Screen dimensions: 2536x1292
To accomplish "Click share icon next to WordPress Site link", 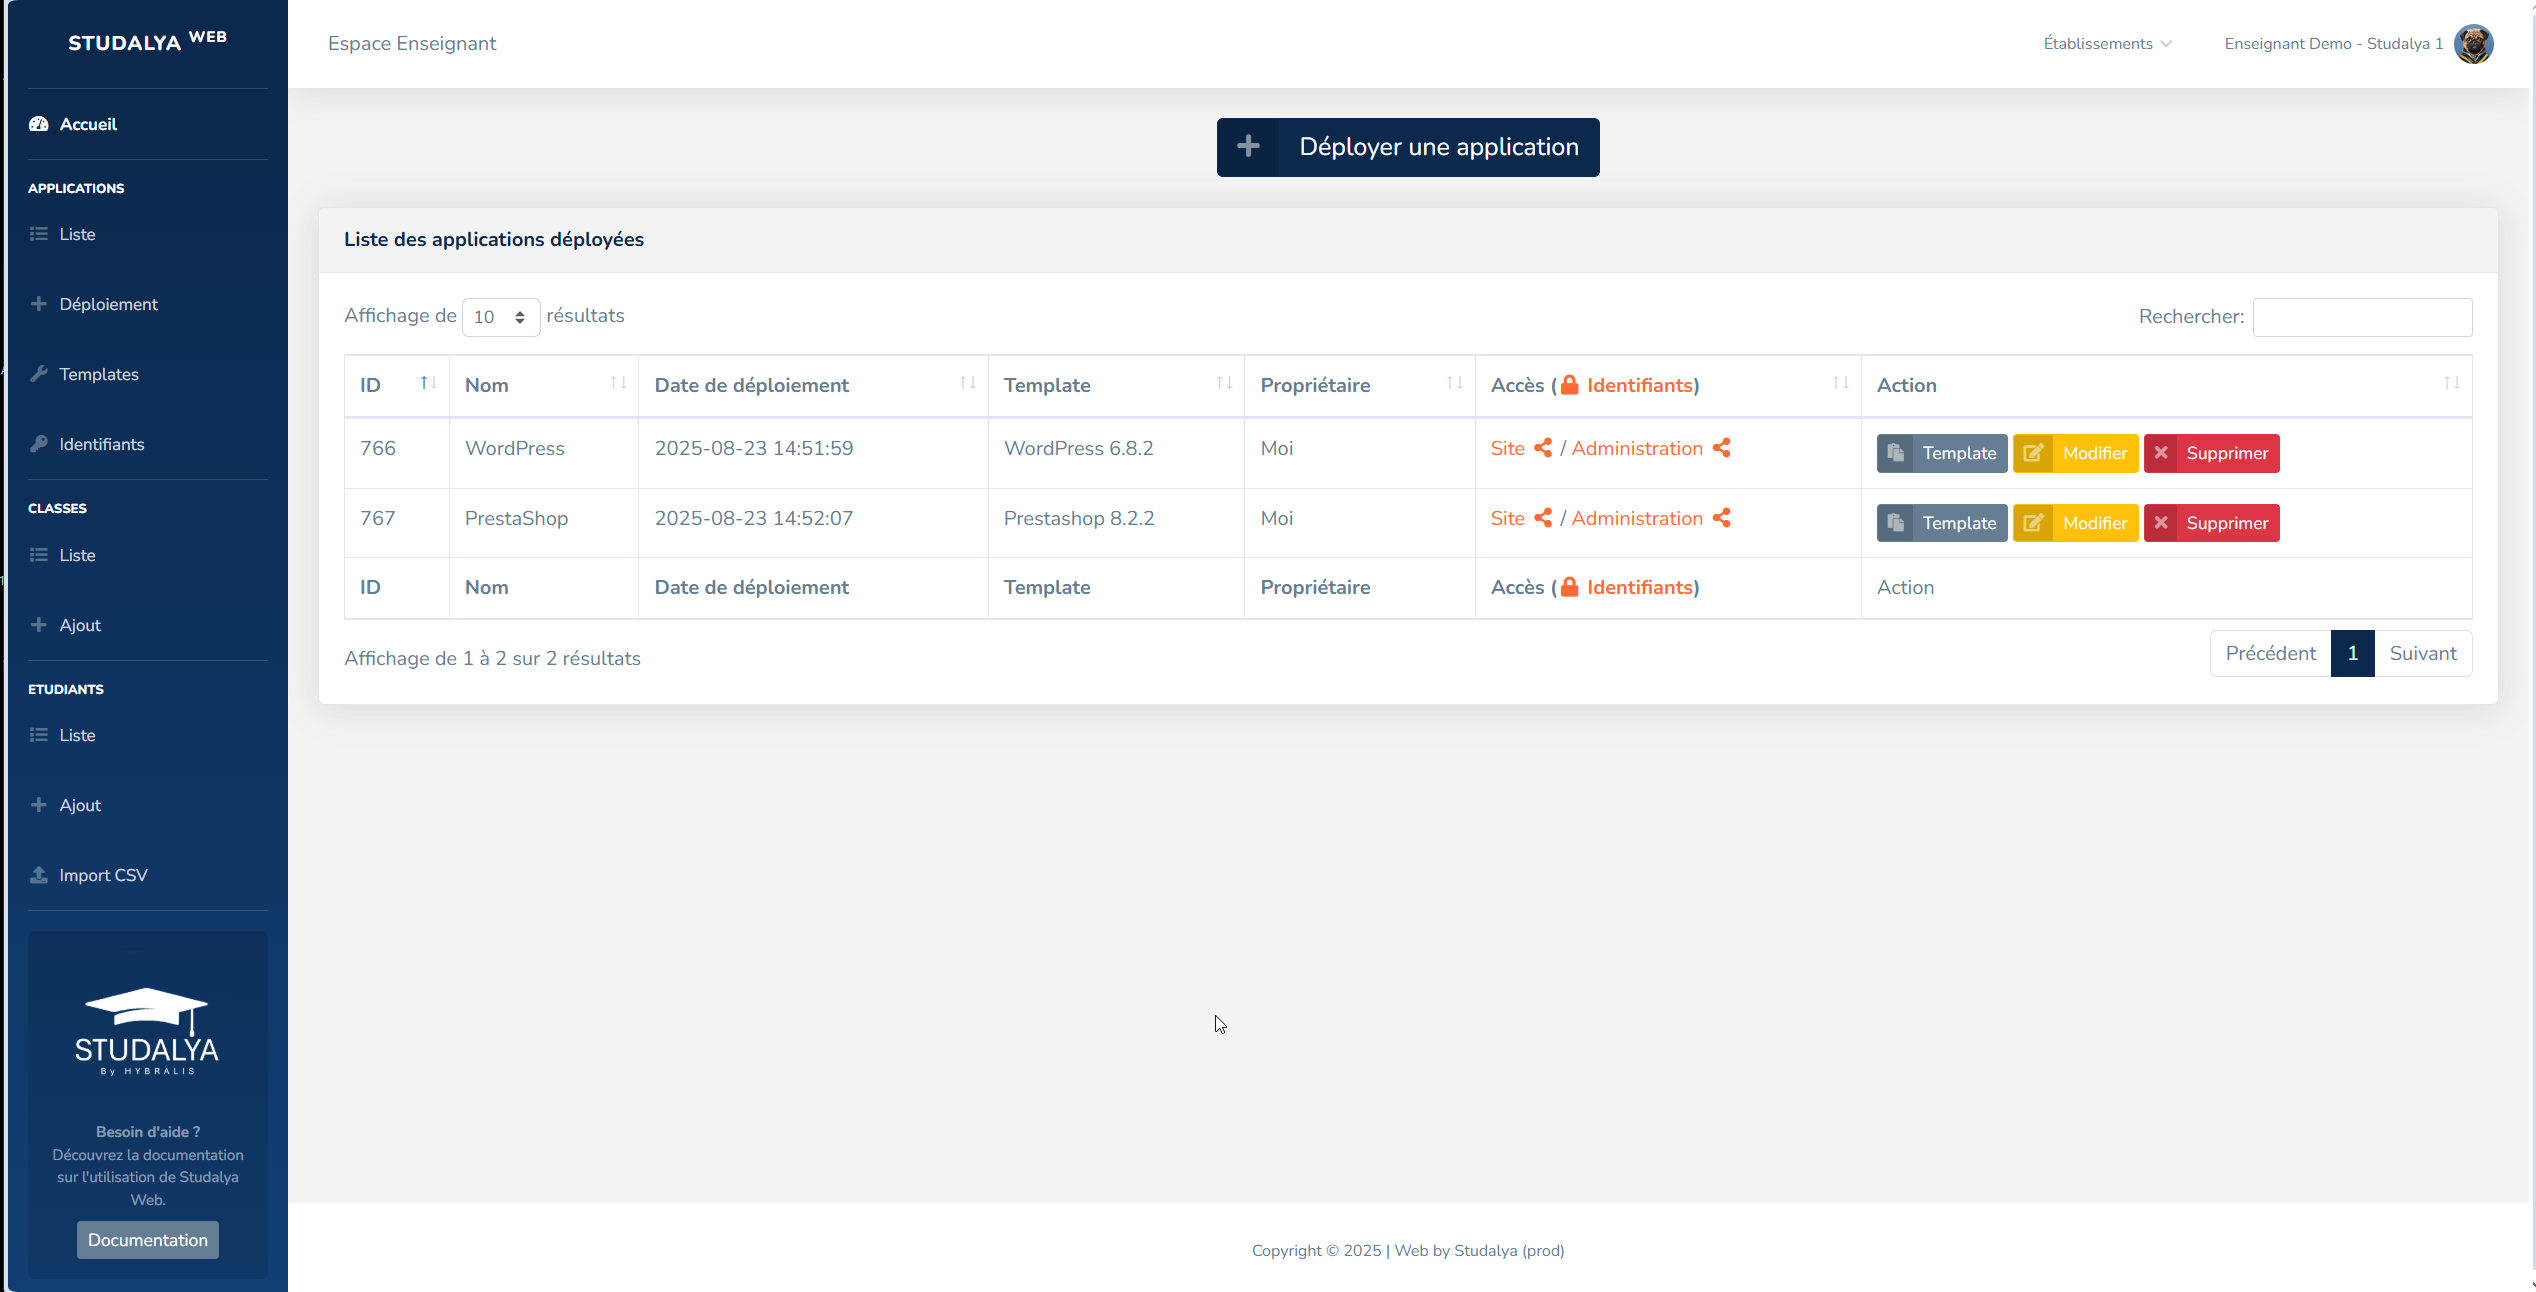I will pos(1543,448).
